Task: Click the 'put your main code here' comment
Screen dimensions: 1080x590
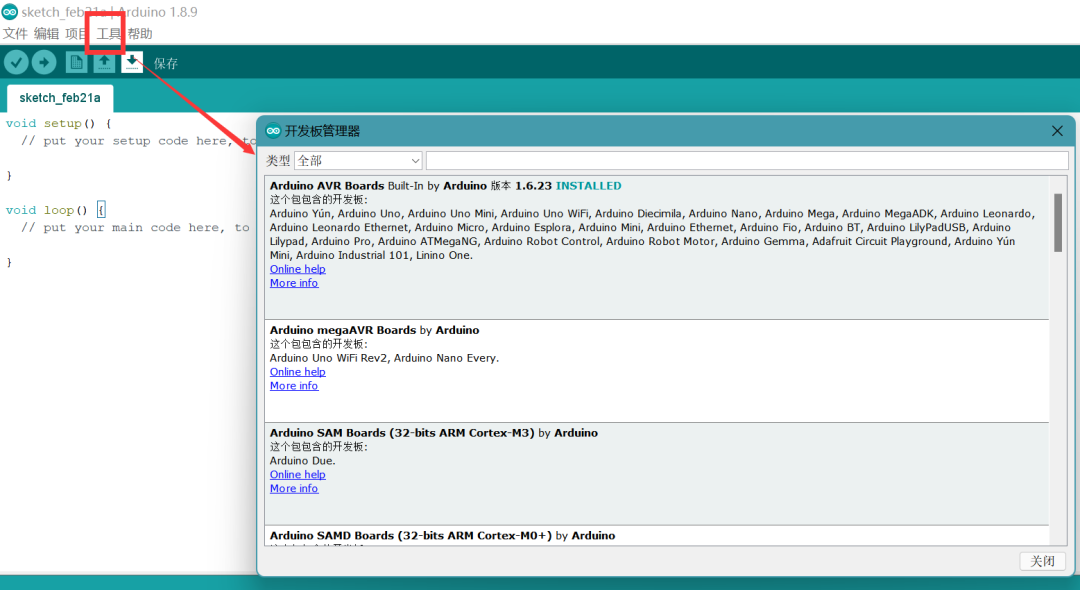Action: [x=134, y=227]
